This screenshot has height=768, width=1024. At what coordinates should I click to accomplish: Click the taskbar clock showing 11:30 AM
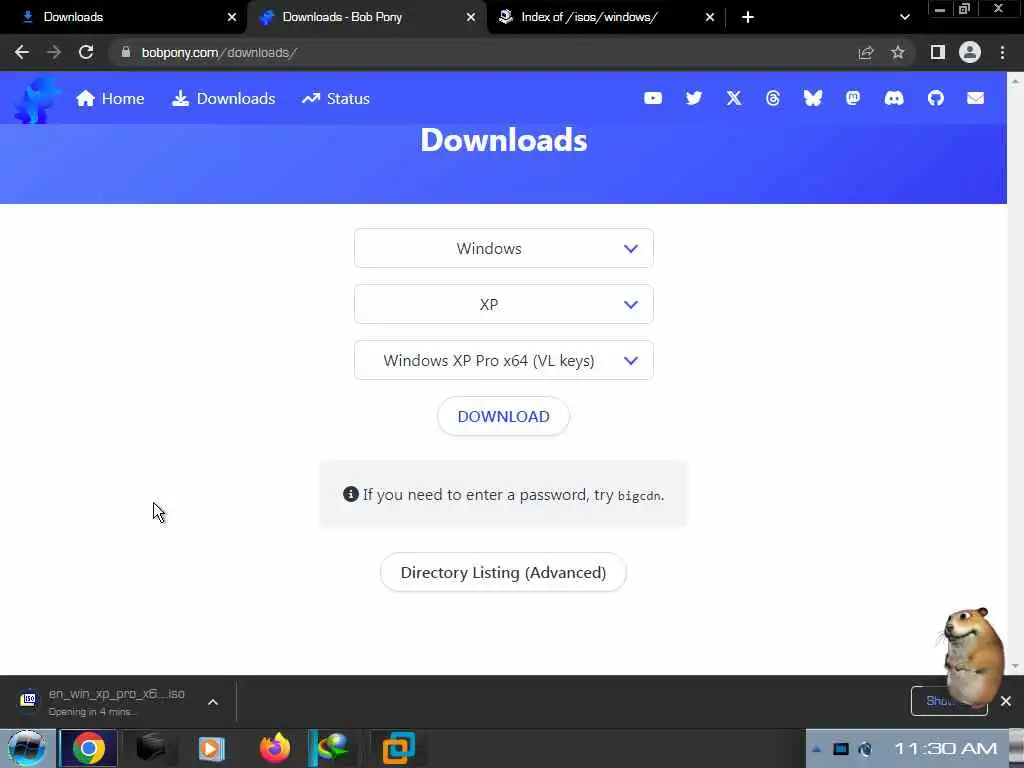point(945,748)
